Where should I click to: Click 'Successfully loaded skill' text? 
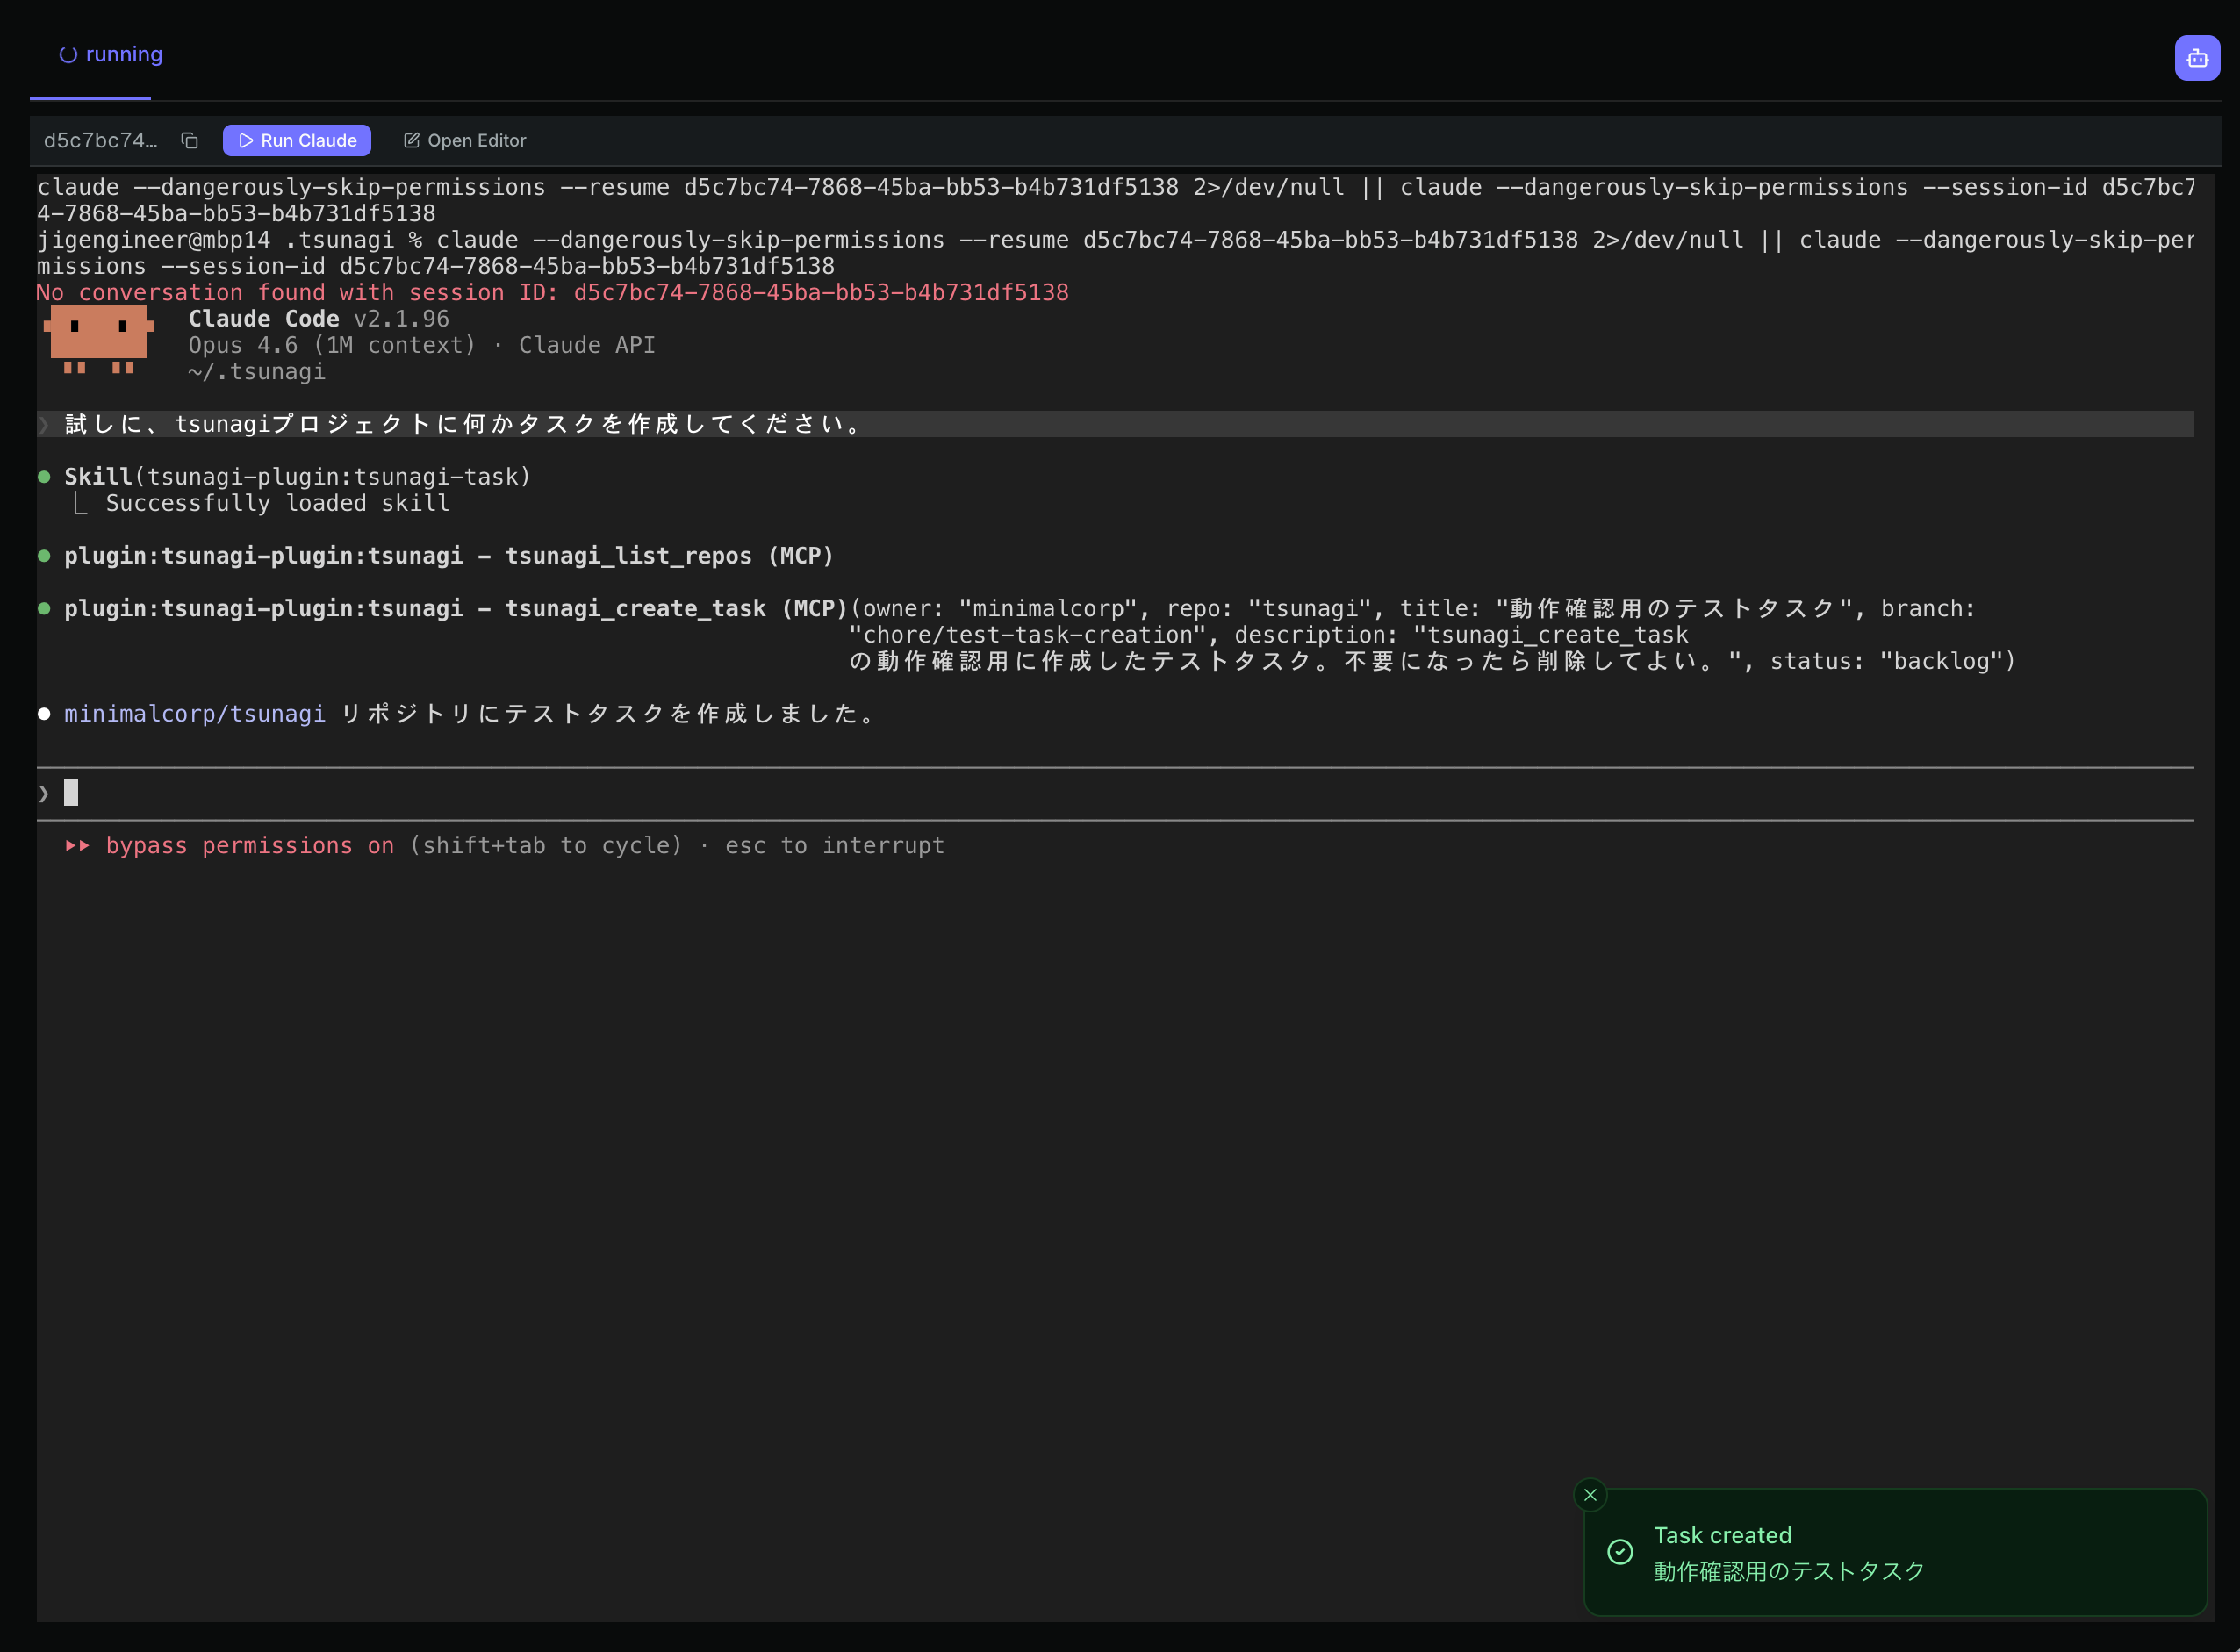click(278, 504)
